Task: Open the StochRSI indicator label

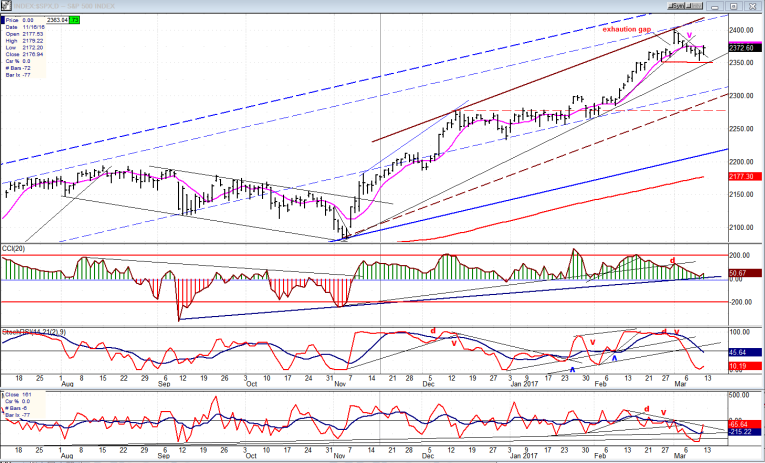Action: [x=35, y=332]
